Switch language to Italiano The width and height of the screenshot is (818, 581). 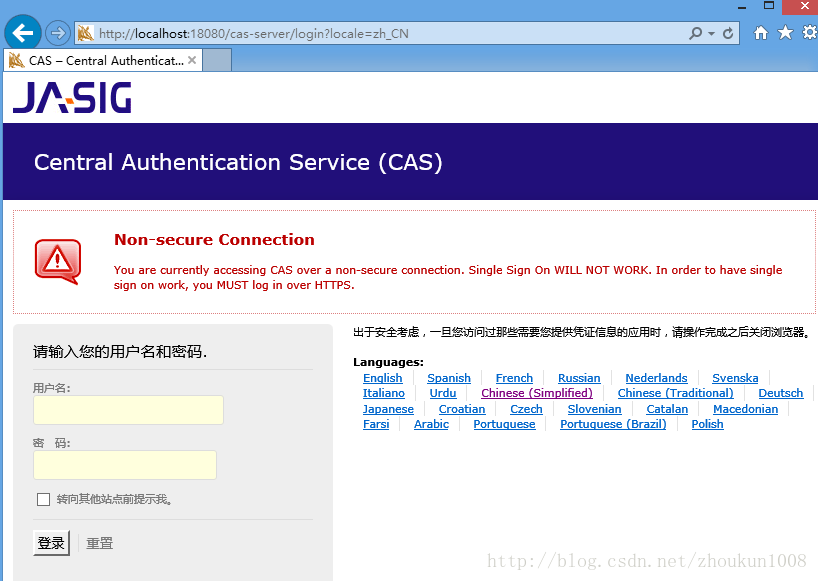pyautogui.click(x=383, y=393)
